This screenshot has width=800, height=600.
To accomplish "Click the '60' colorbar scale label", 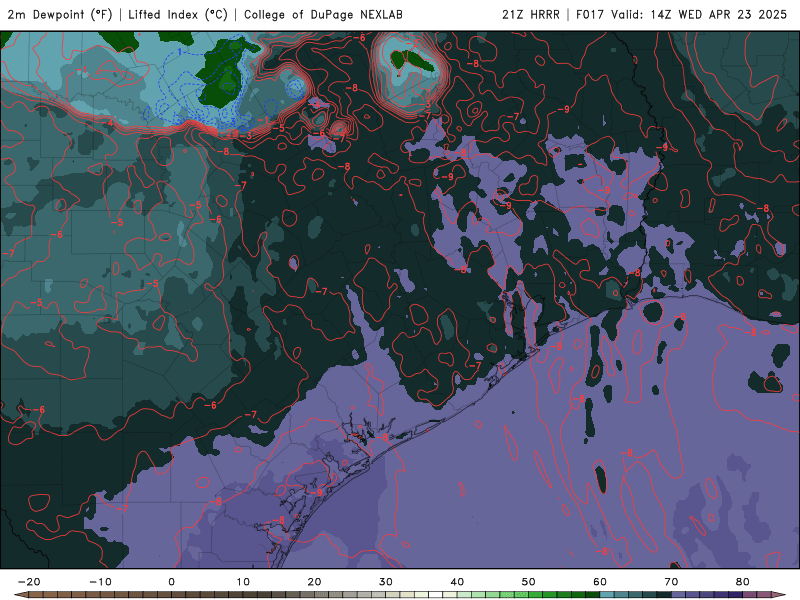I will (600, 582).
